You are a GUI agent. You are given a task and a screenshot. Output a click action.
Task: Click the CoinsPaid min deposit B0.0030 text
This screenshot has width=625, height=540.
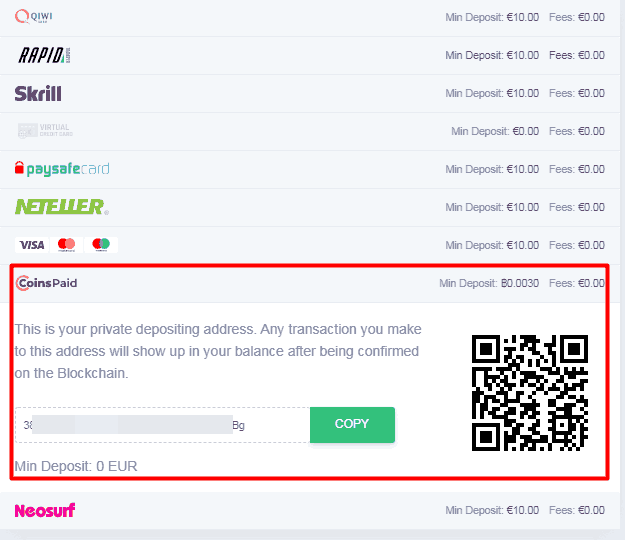[489, 283]
